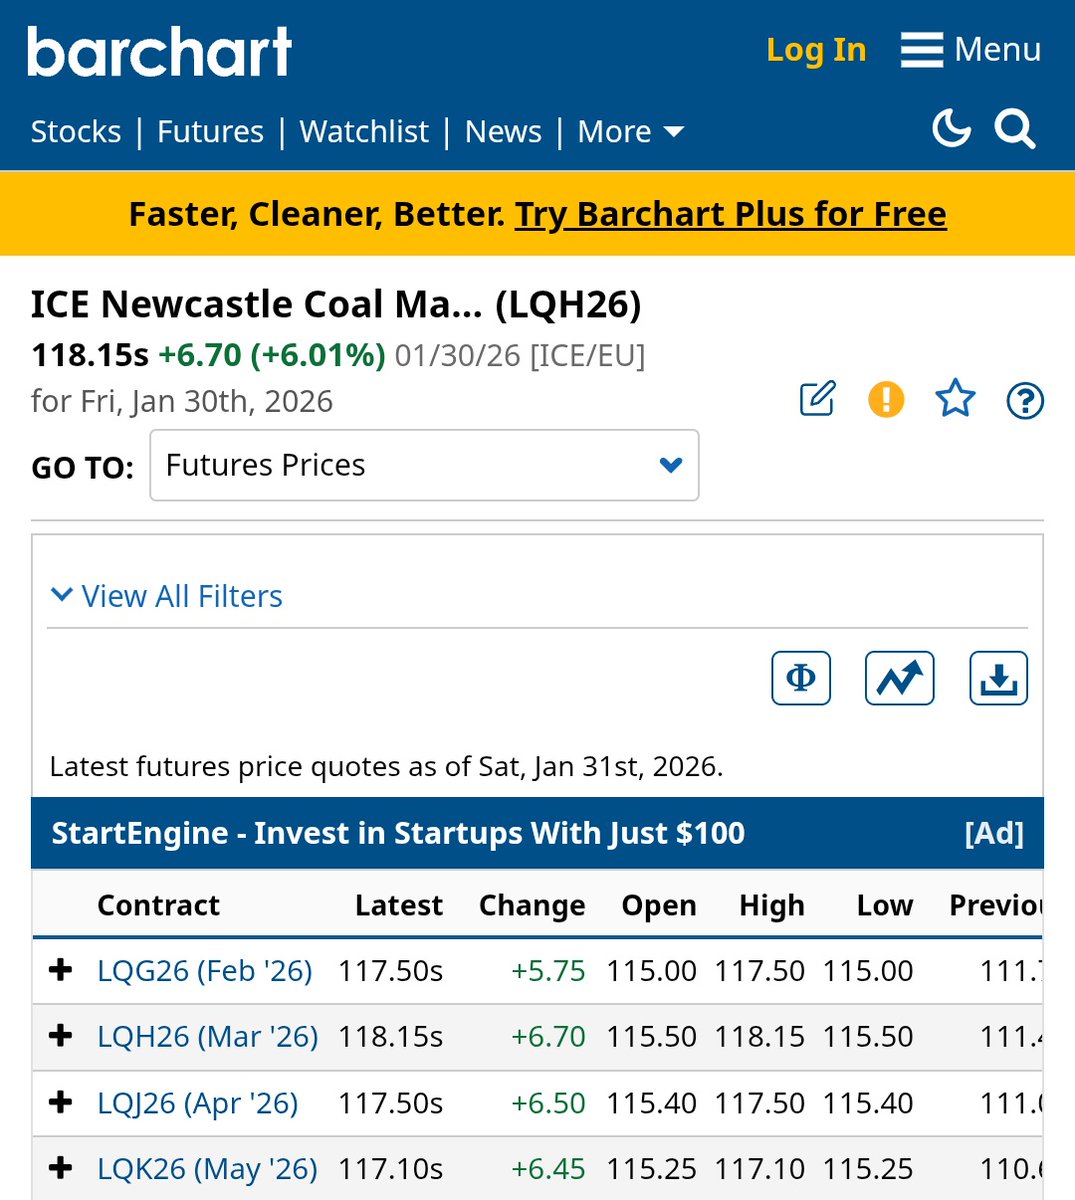Image resolution: width=1075 pixels, height=1200 pixels.
Task: Click the notes edit pencil icon
Action: (817, 399)
